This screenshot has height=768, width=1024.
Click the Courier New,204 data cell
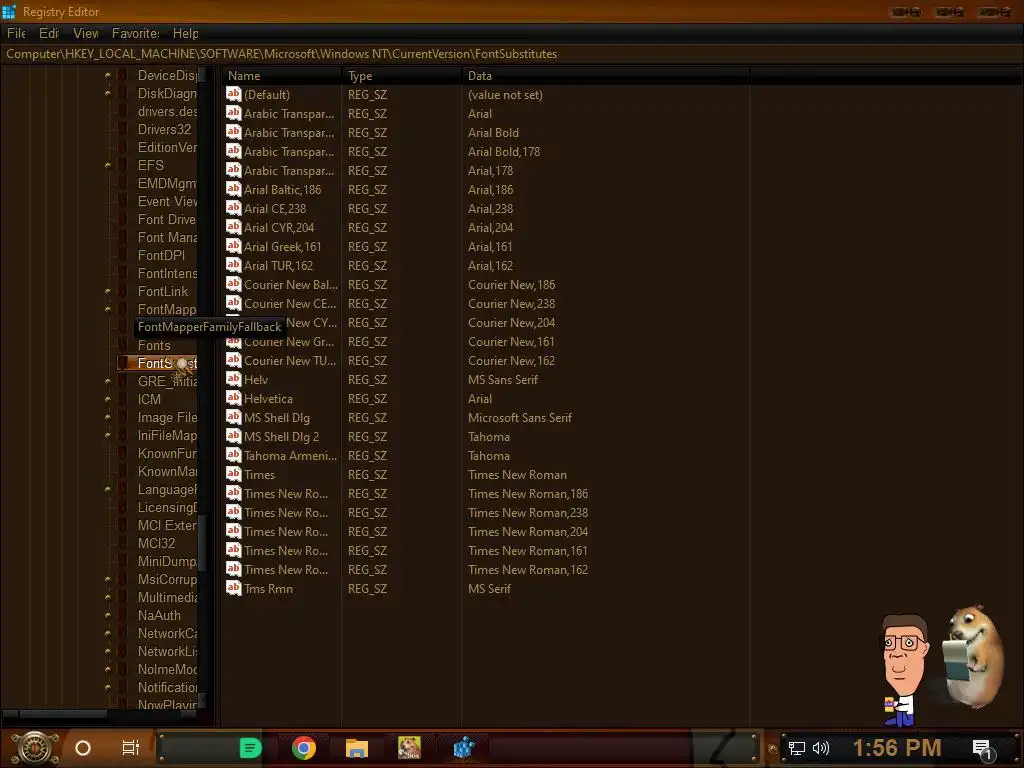pyautogui.click(x=511, y=323)
